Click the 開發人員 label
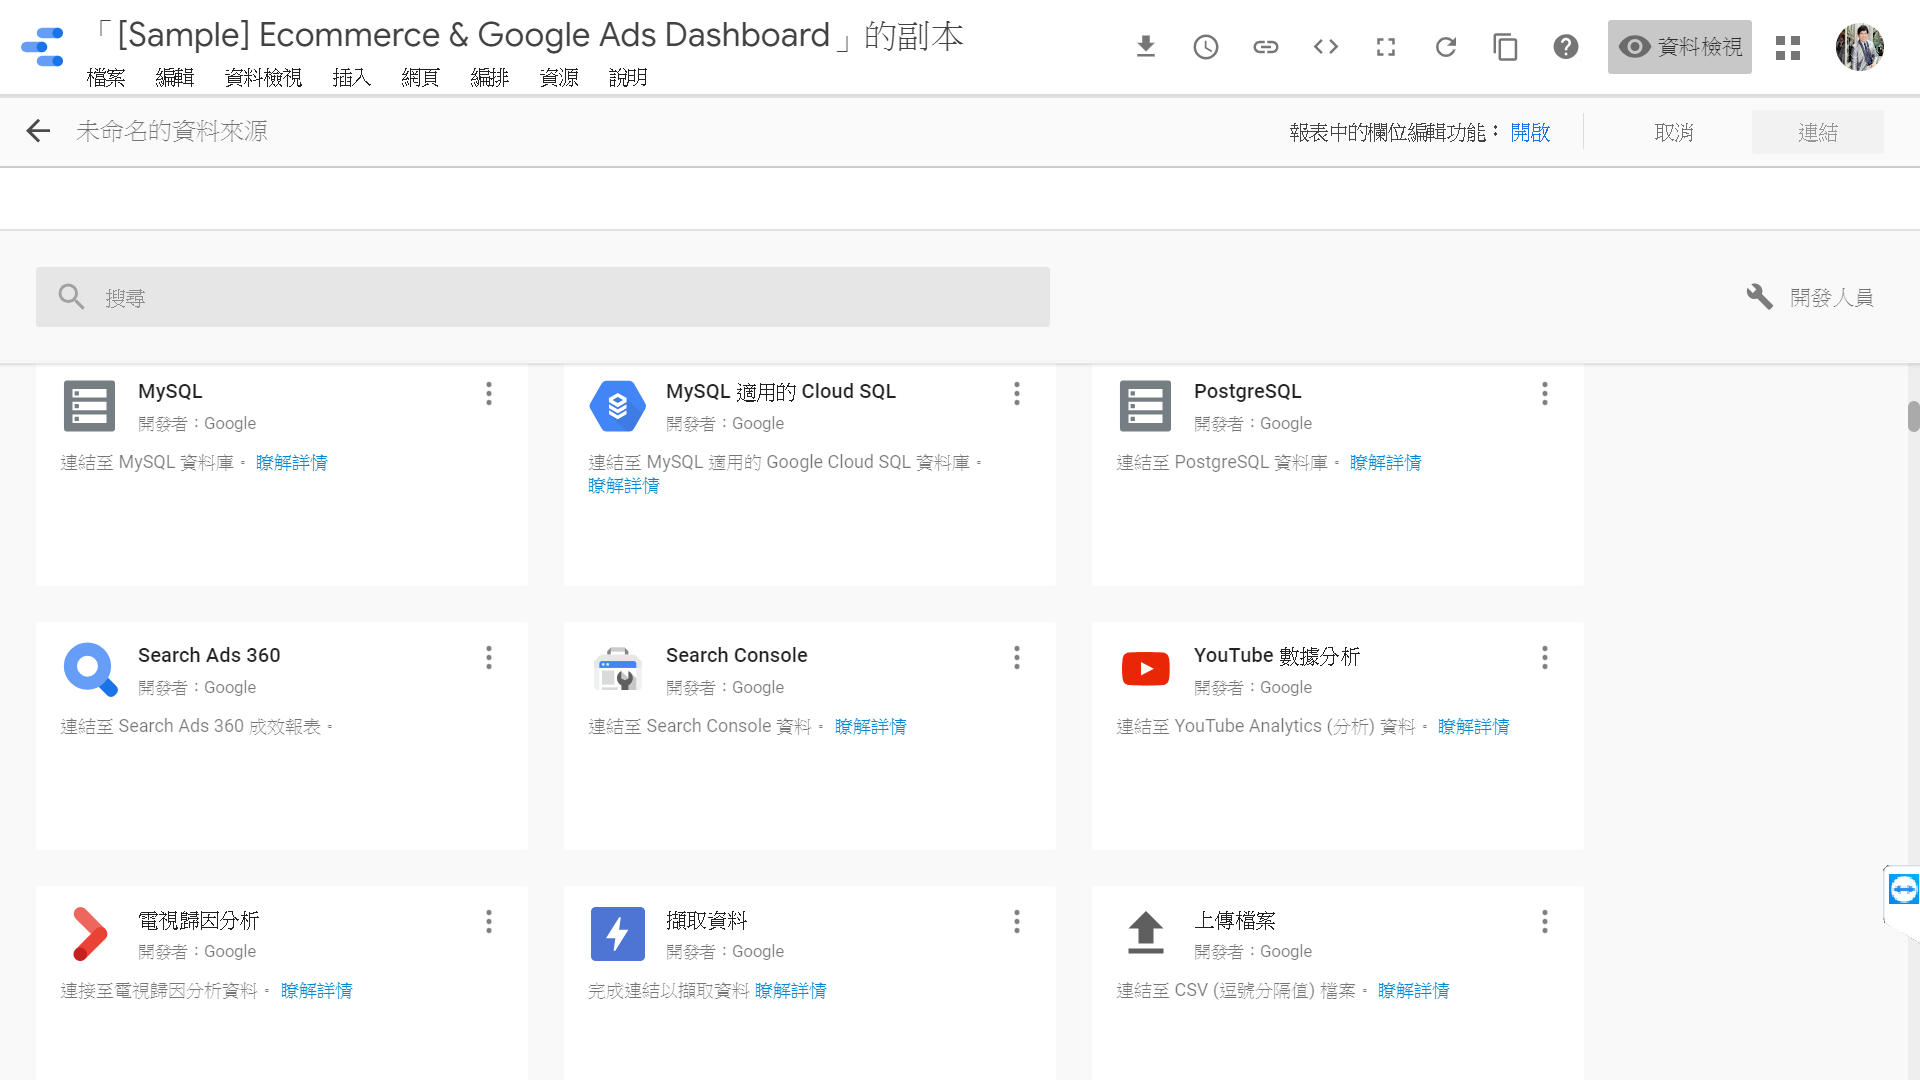Viewport: 1920px width, 1080px height. [1832, 297]
